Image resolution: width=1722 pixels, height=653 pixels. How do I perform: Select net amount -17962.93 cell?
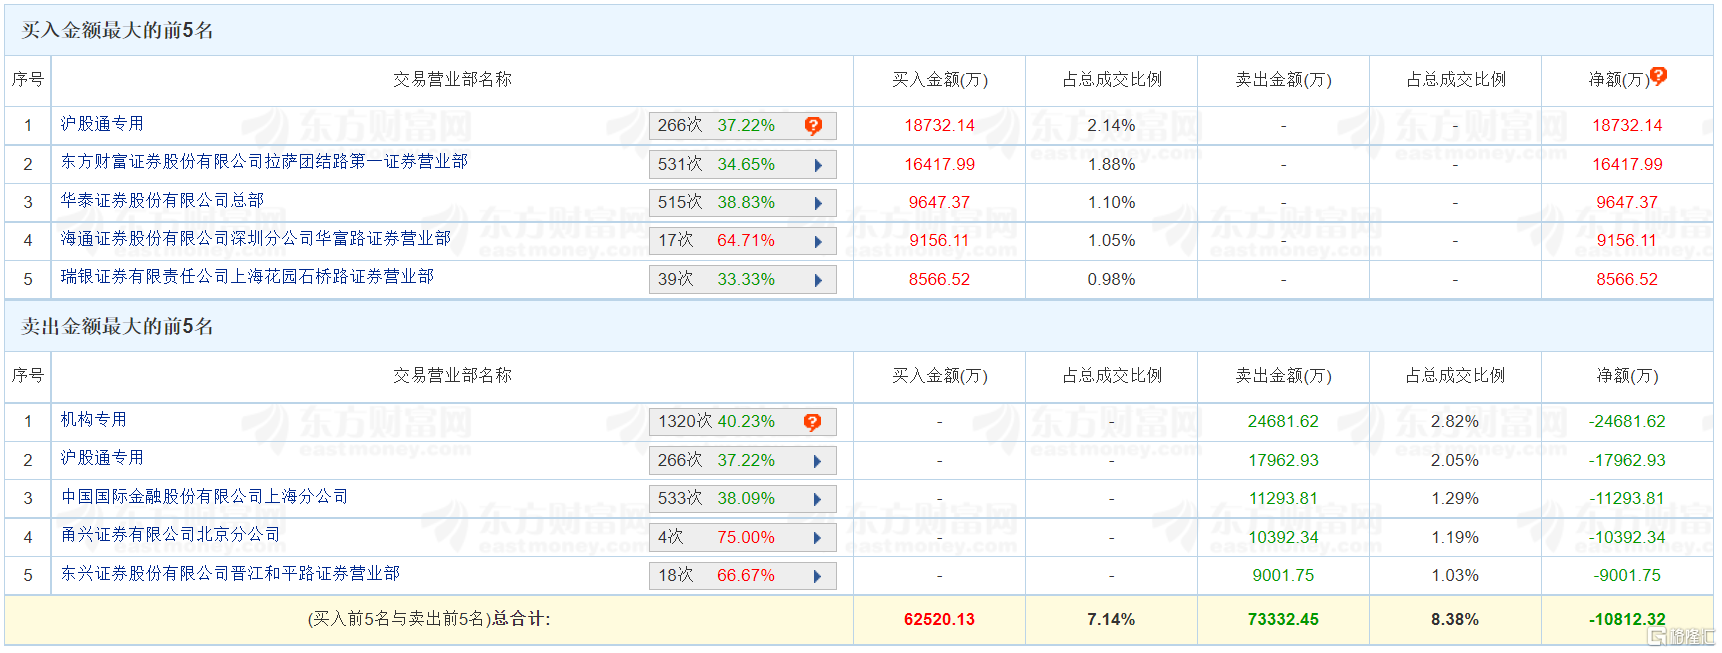coord(1627,460)
